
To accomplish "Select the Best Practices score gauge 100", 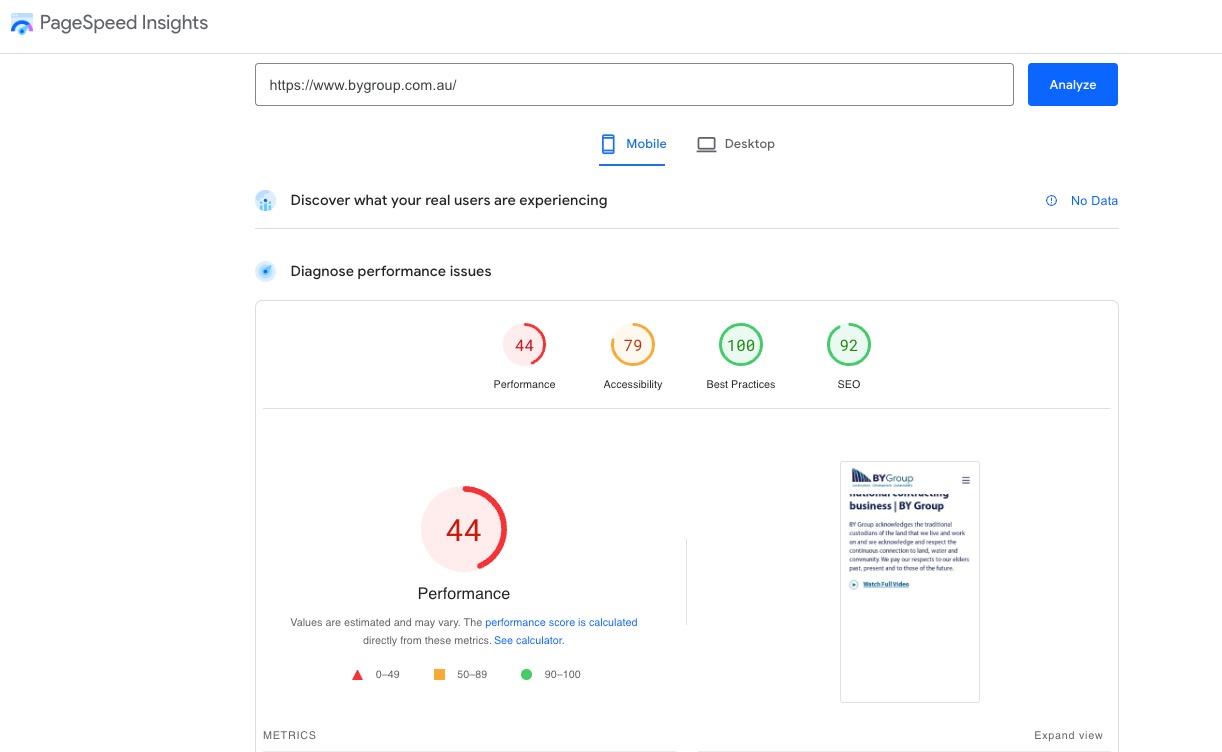I will (x=741, y=346).
